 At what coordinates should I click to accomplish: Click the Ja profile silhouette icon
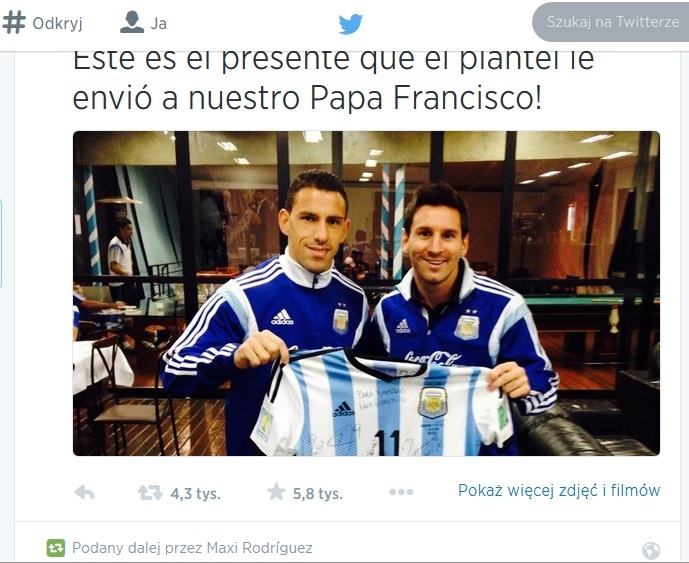point(132,22)
